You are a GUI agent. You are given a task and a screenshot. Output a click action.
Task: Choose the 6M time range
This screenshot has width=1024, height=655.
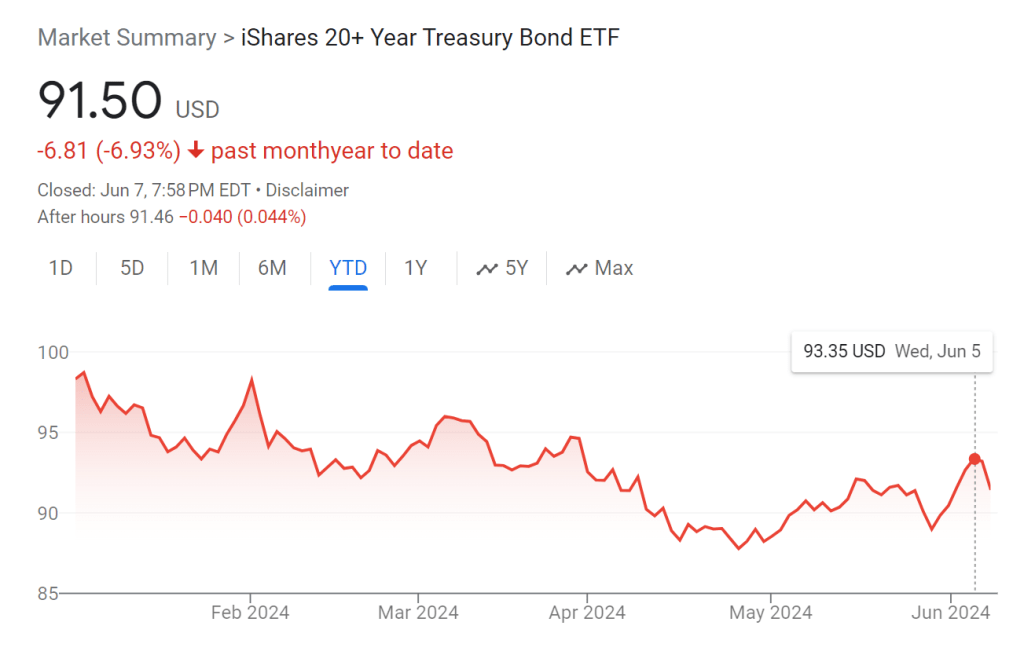272,268
